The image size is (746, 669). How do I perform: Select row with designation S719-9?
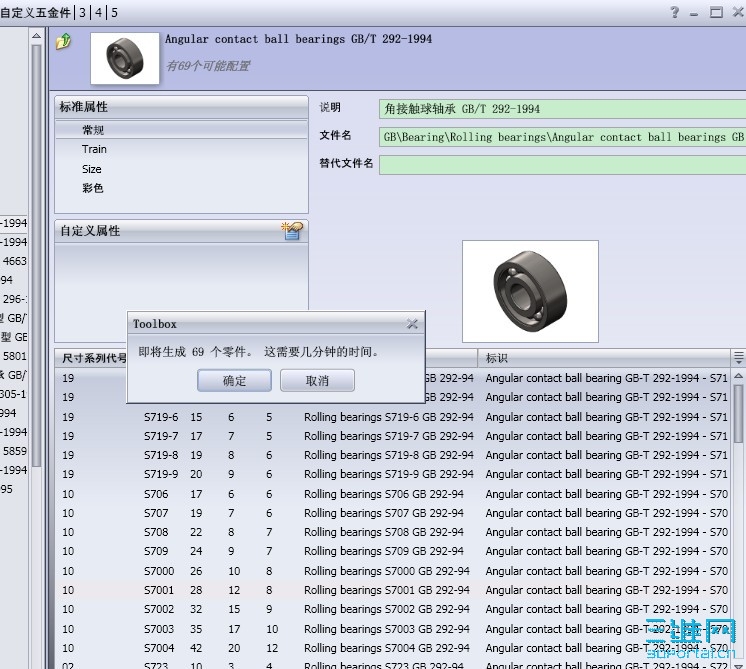pos(393,474)
